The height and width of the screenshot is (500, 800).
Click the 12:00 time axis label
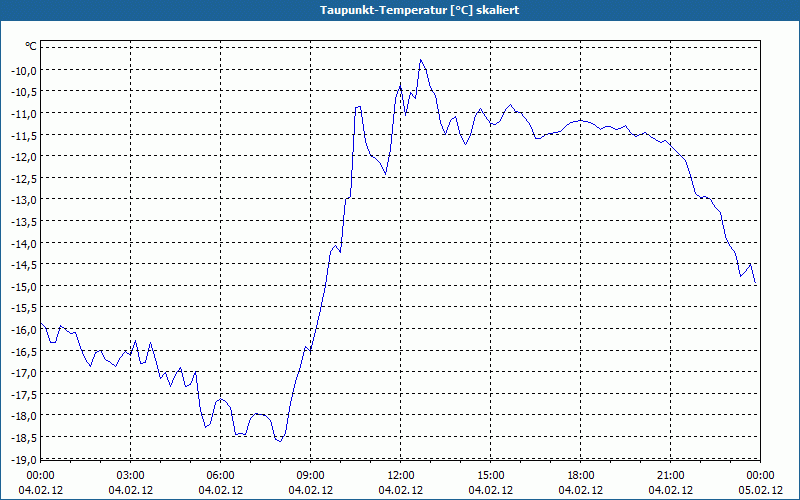click(401, 476)
